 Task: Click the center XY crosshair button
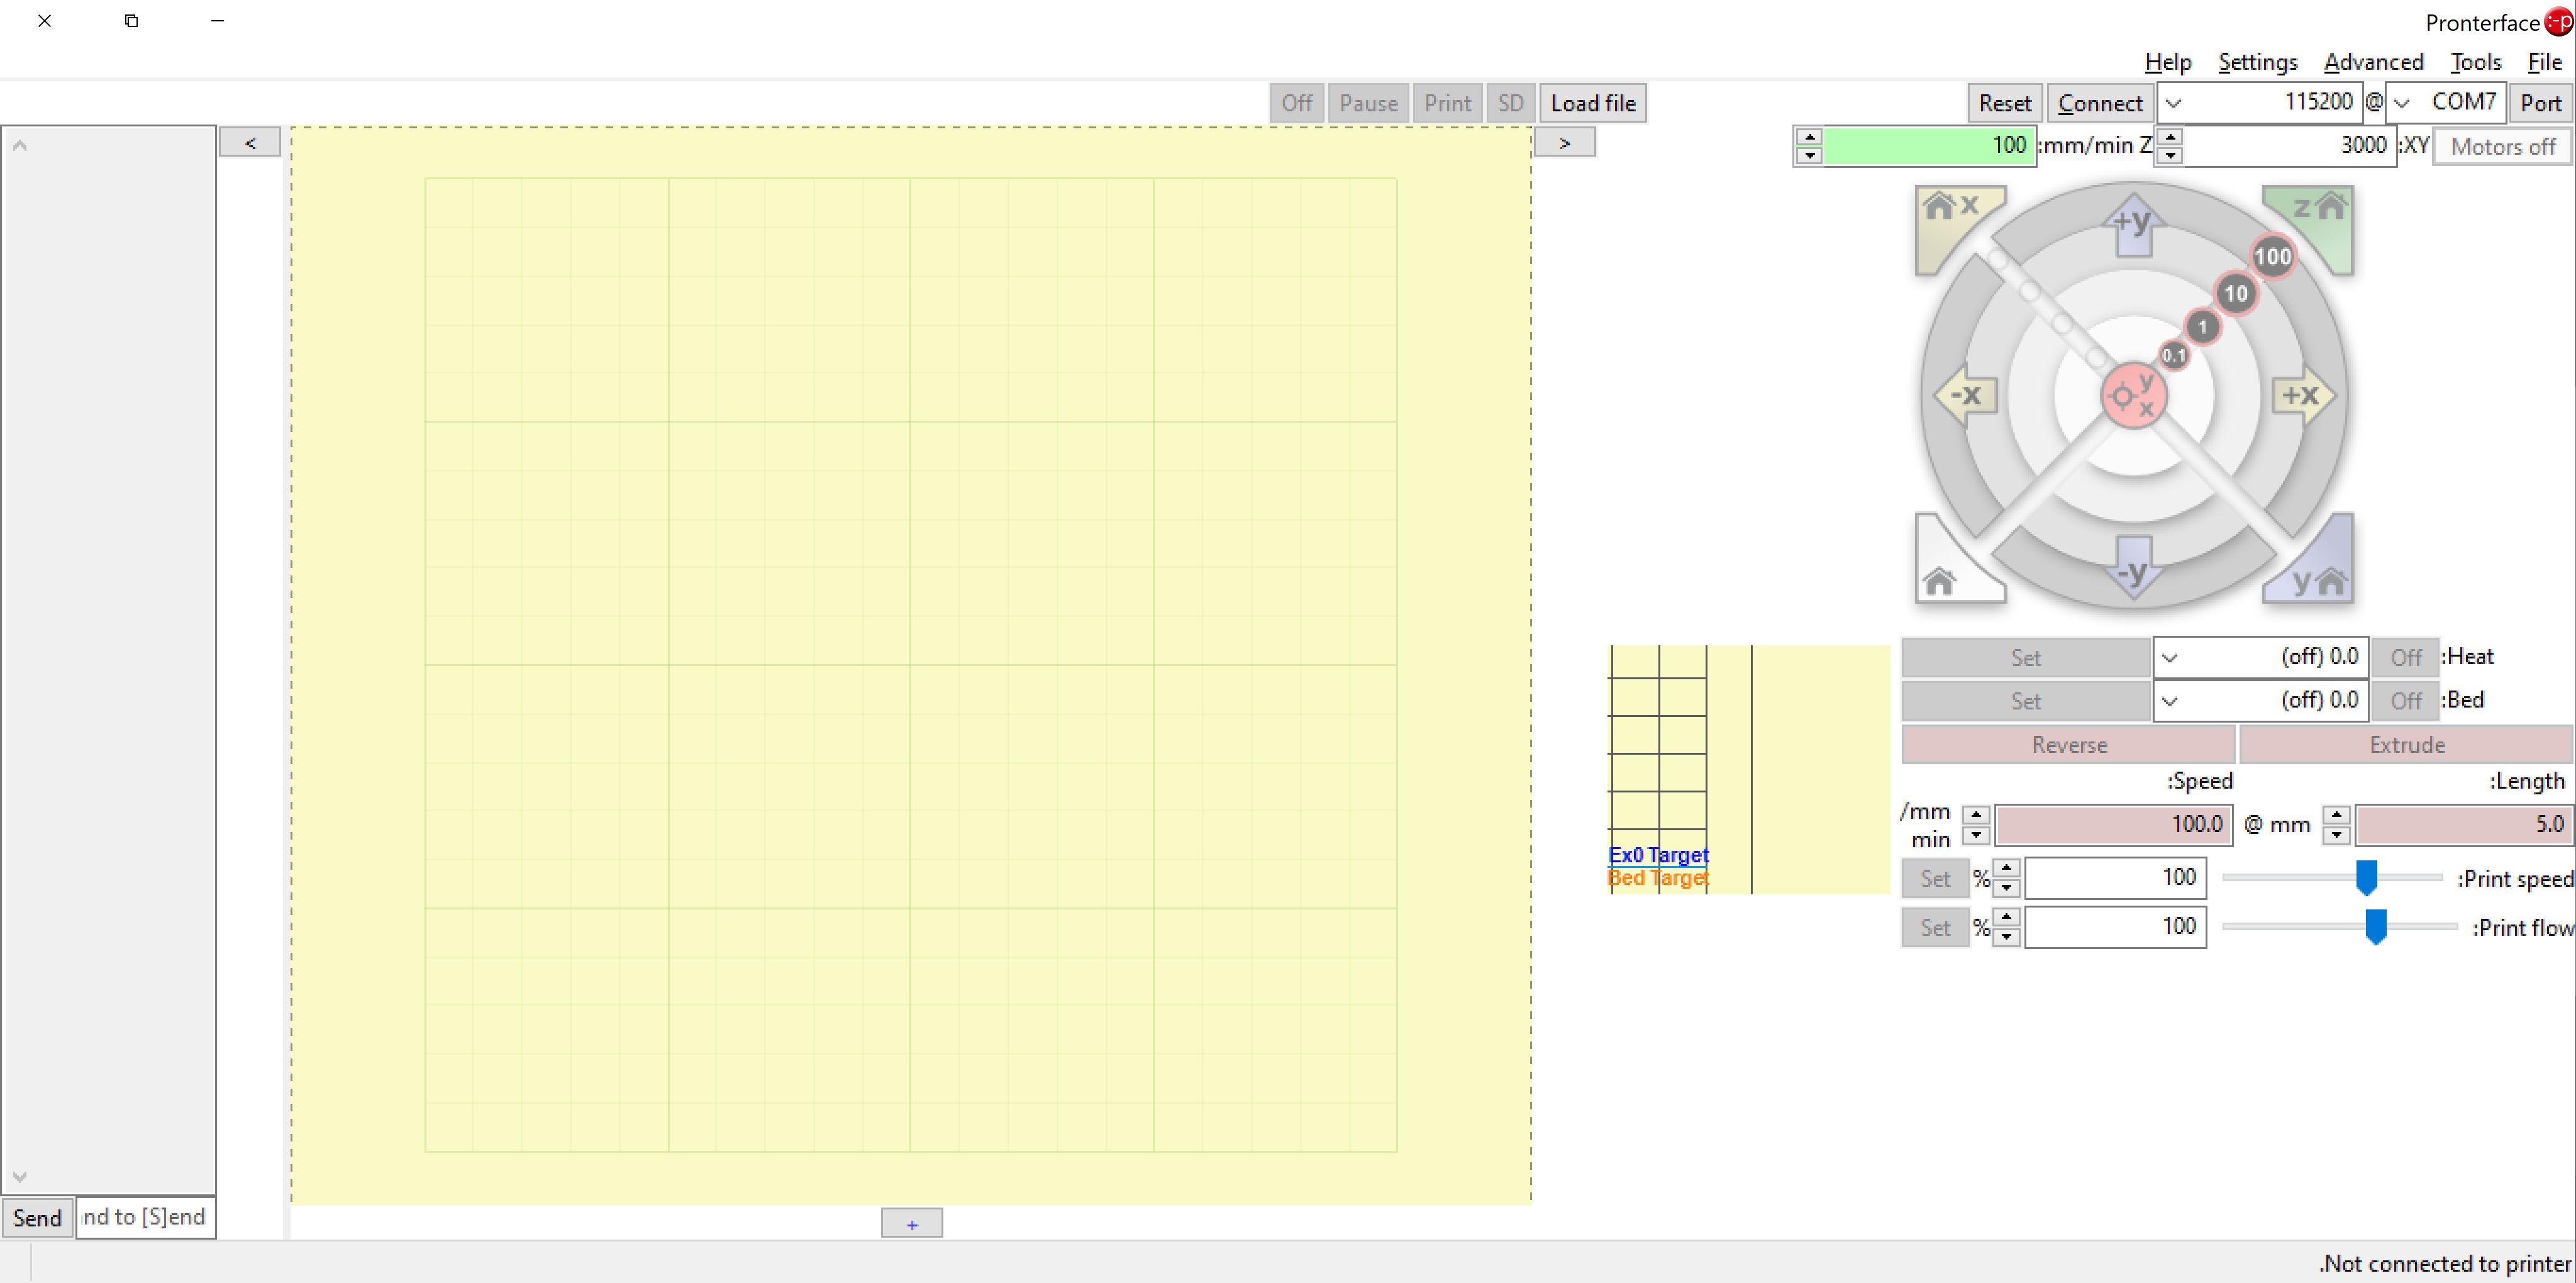click(2133, 395)
